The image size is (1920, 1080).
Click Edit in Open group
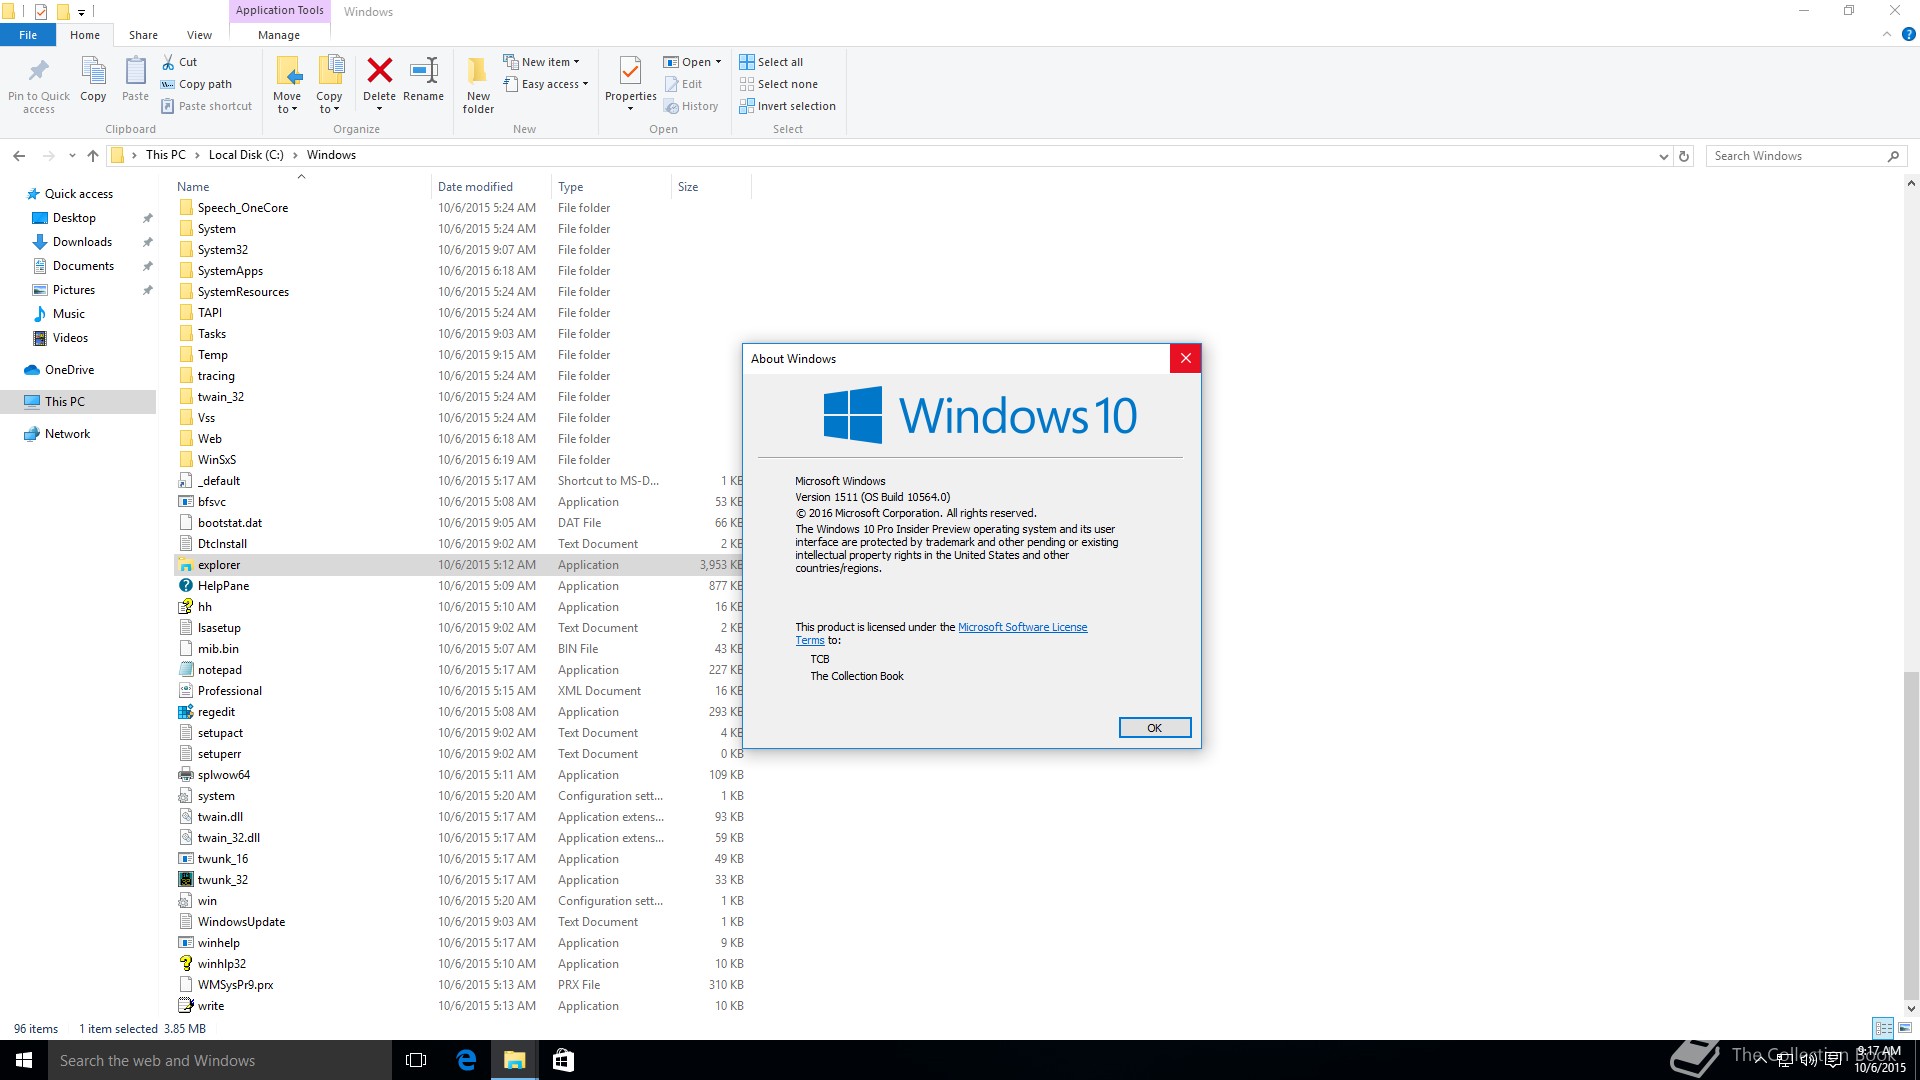point(683,84)
